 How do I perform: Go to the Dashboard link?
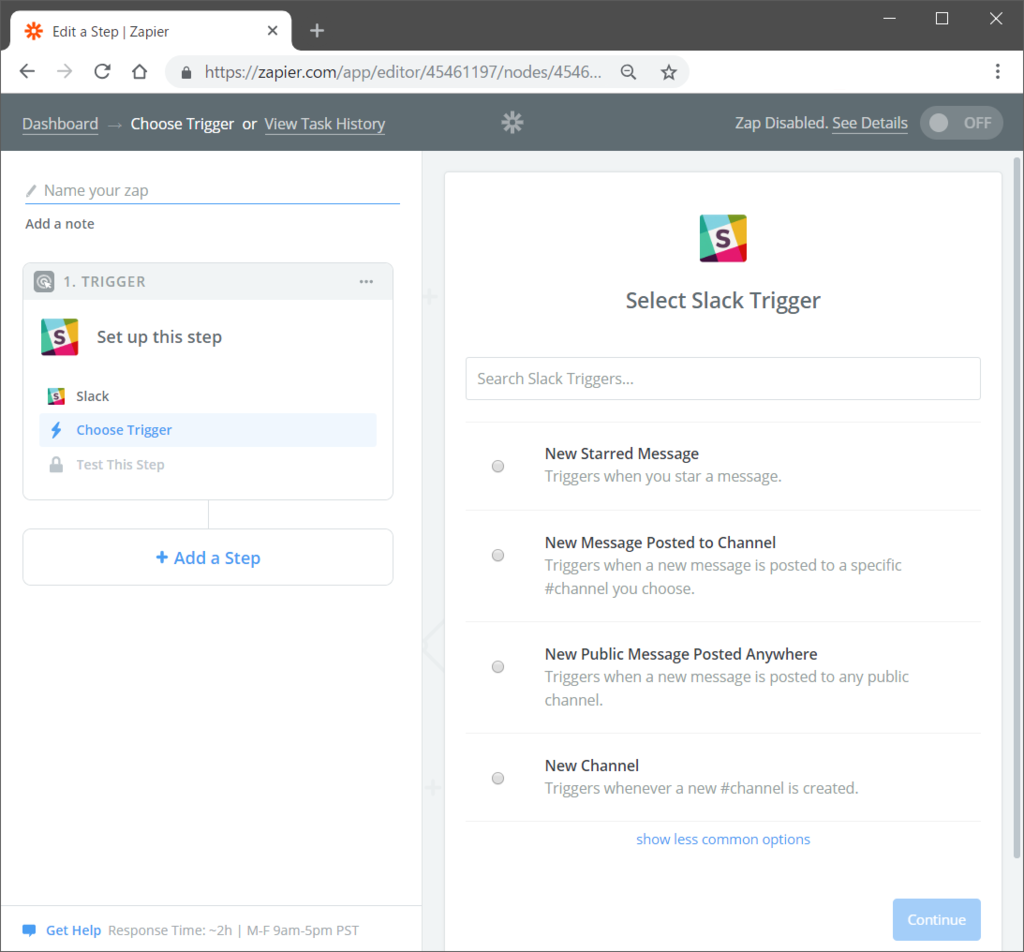tap(60, 124)
